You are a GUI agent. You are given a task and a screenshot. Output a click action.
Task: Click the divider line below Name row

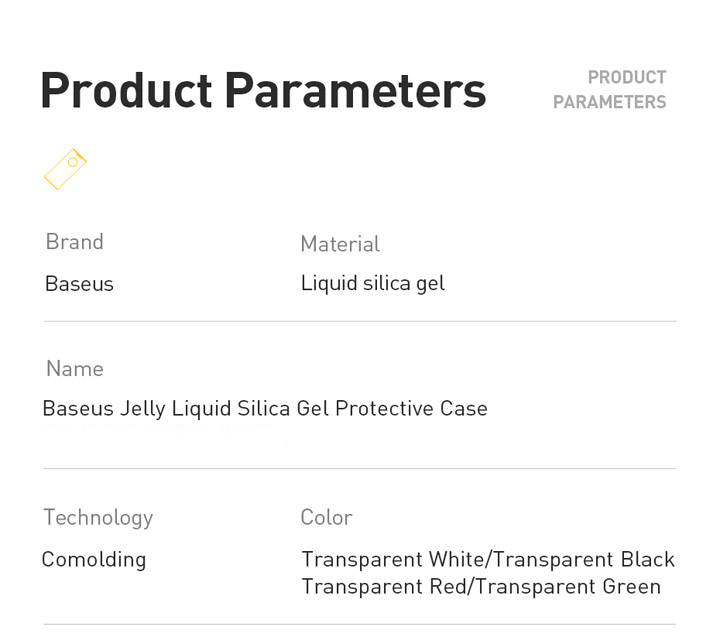(360, 468)
